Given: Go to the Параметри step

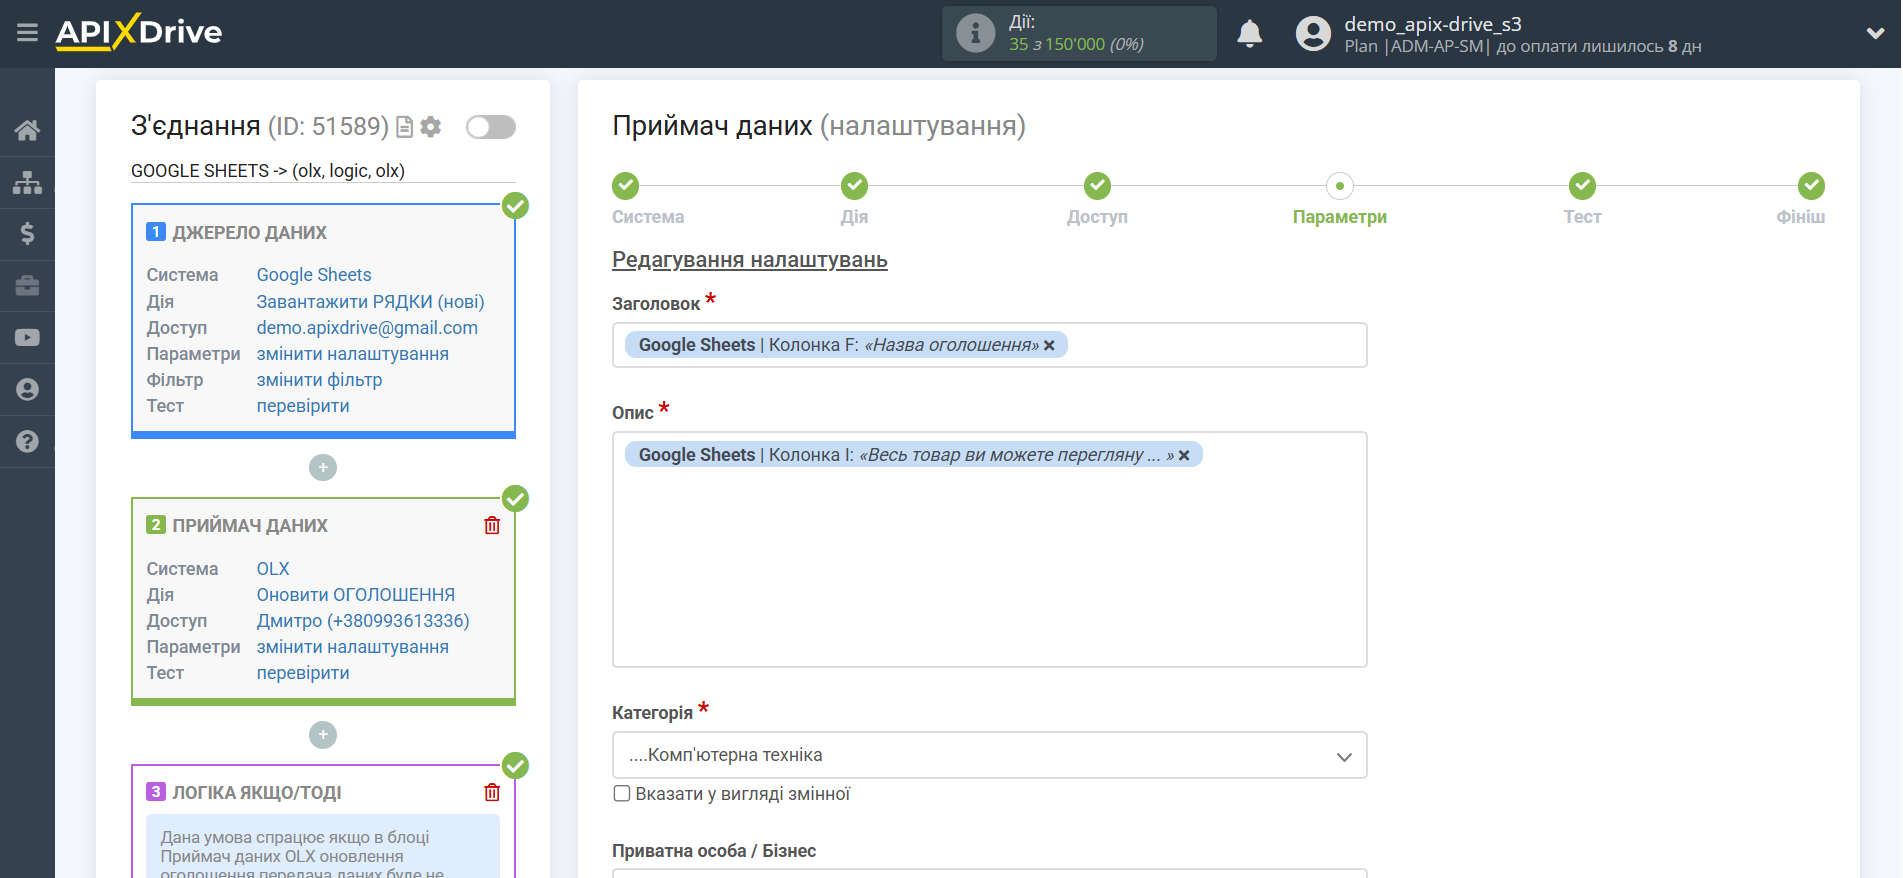Looking at the screenshot, I should (x=1340, y=186).
